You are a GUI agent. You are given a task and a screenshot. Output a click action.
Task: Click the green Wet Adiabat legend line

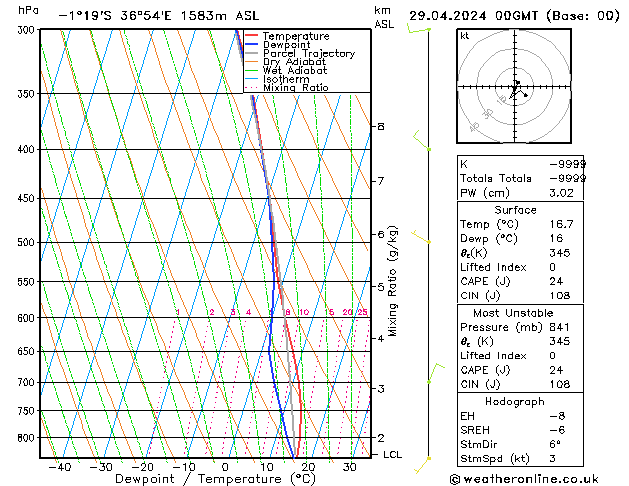point(251,70)
